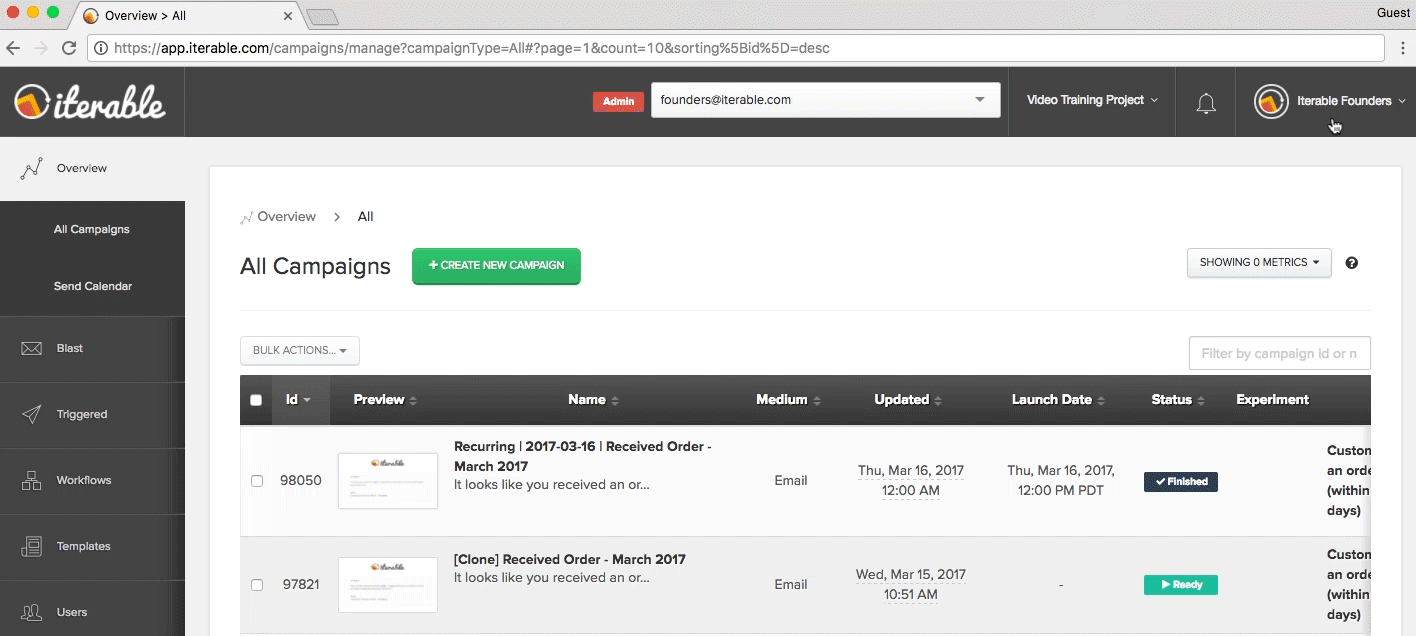Sort campaigns by Medium column
This screenshot has width=1416, height=636.
[x=788, y=400]
